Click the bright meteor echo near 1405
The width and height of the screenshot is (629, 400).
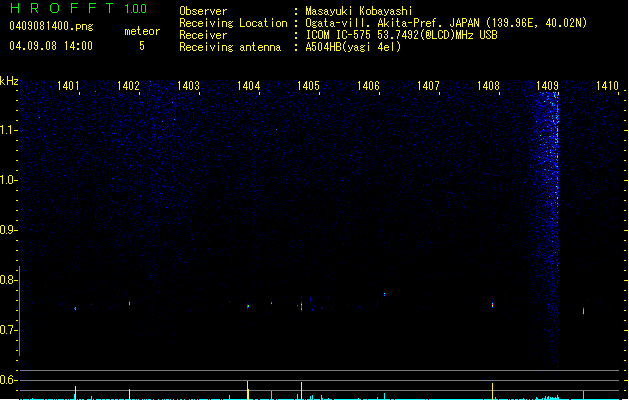[x=301, y=306]
